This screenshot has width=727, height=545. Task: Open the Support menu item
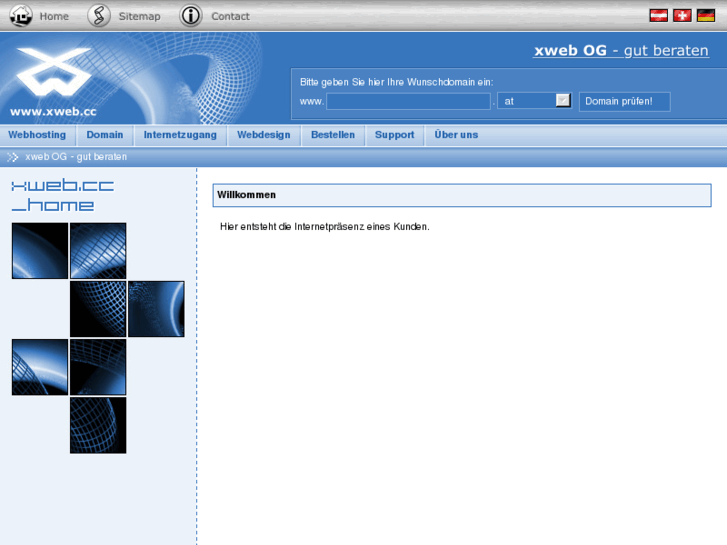pos(395,135)
